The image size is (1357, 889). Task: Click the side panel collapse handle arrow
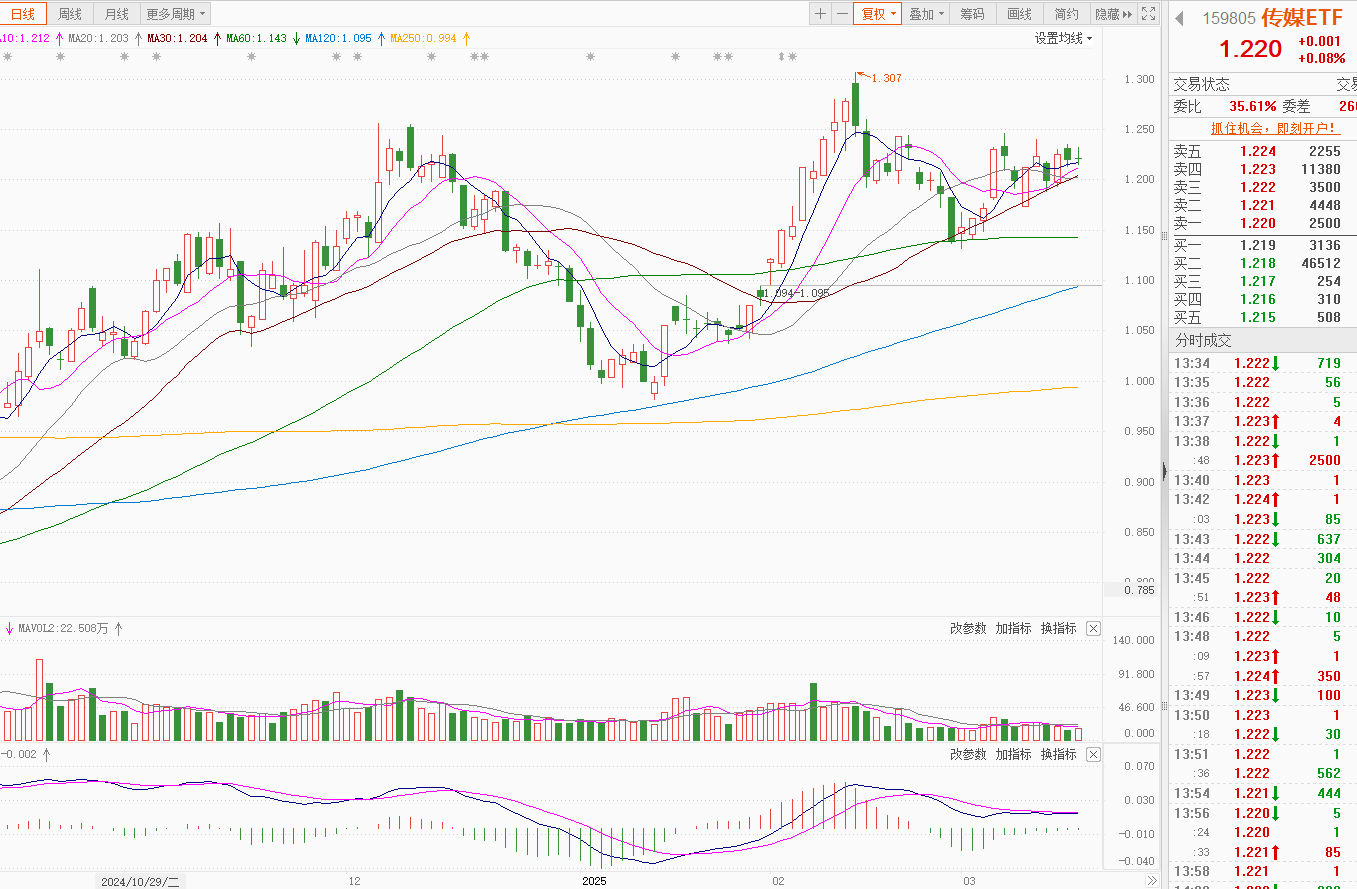(x=1163, y=470)
